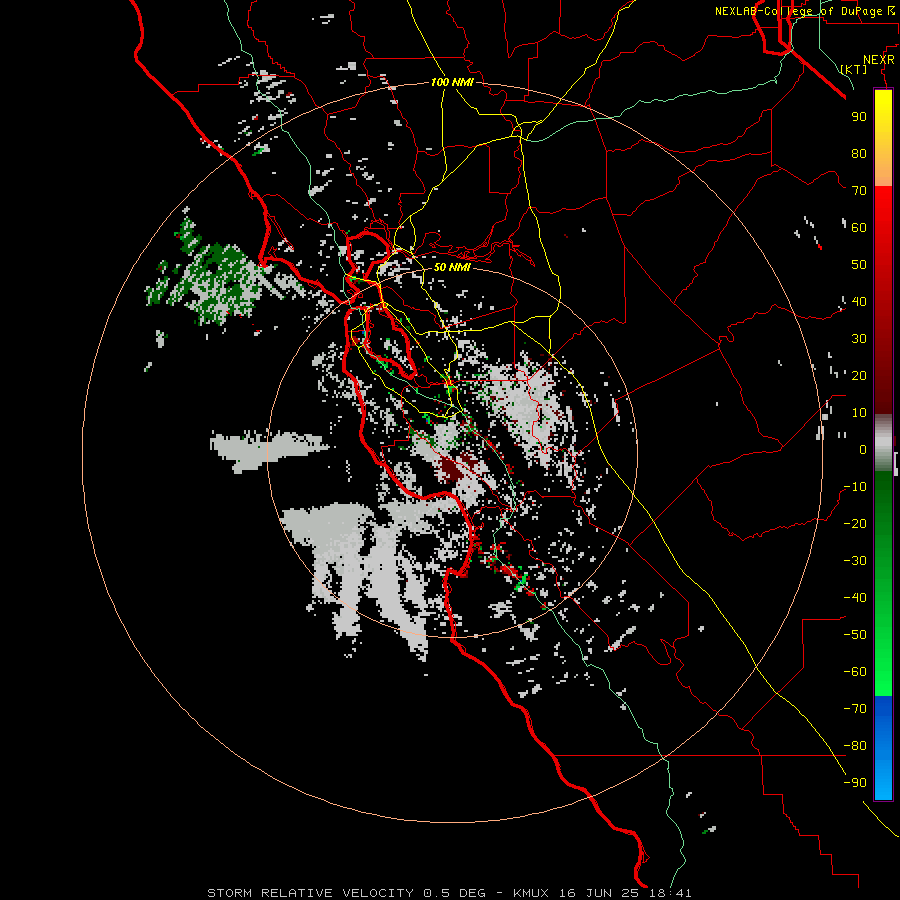Screen dimensions: 900x900
Task: Click the -30 value on velocity scale
Action: [855, 561]
